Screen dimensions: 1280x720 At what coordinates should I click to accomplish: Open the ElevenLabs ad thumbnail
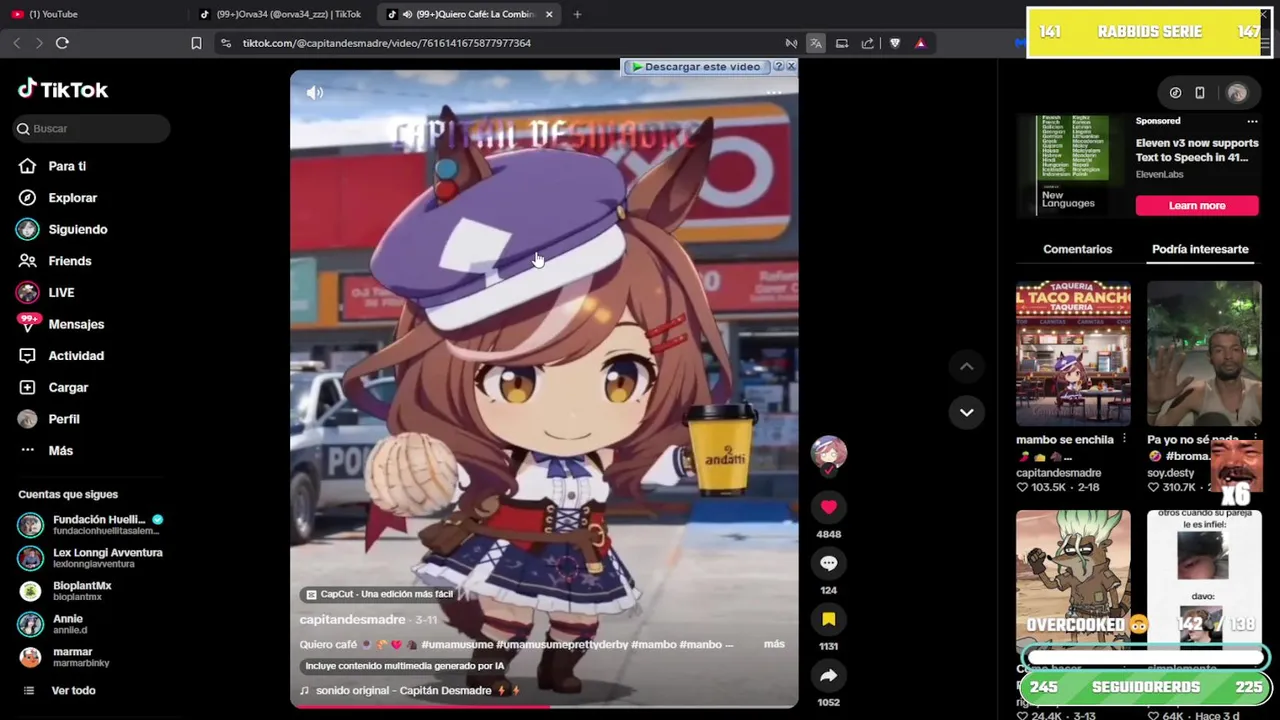pyautogui.click(x=1072, y=165)
